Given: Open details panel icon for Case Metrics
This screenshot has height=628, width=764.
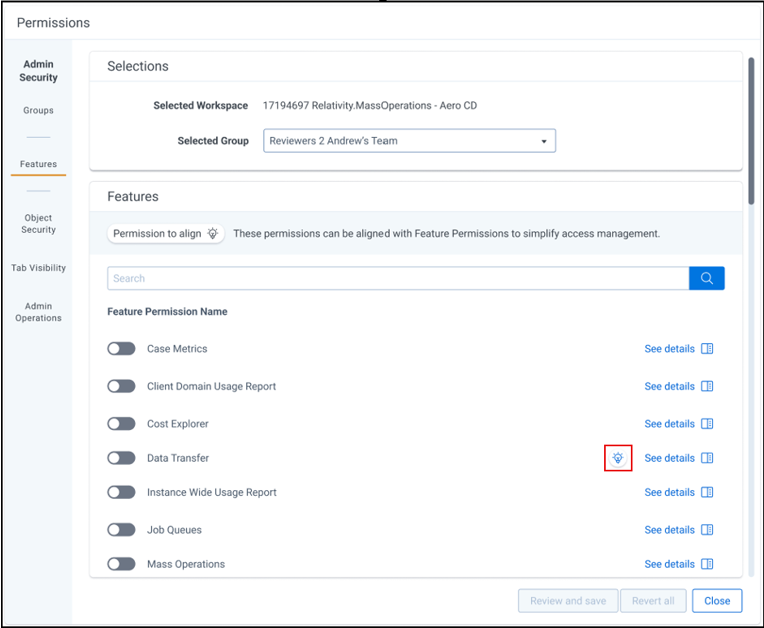Looking at the screenshot, I should tap(707, 349).
